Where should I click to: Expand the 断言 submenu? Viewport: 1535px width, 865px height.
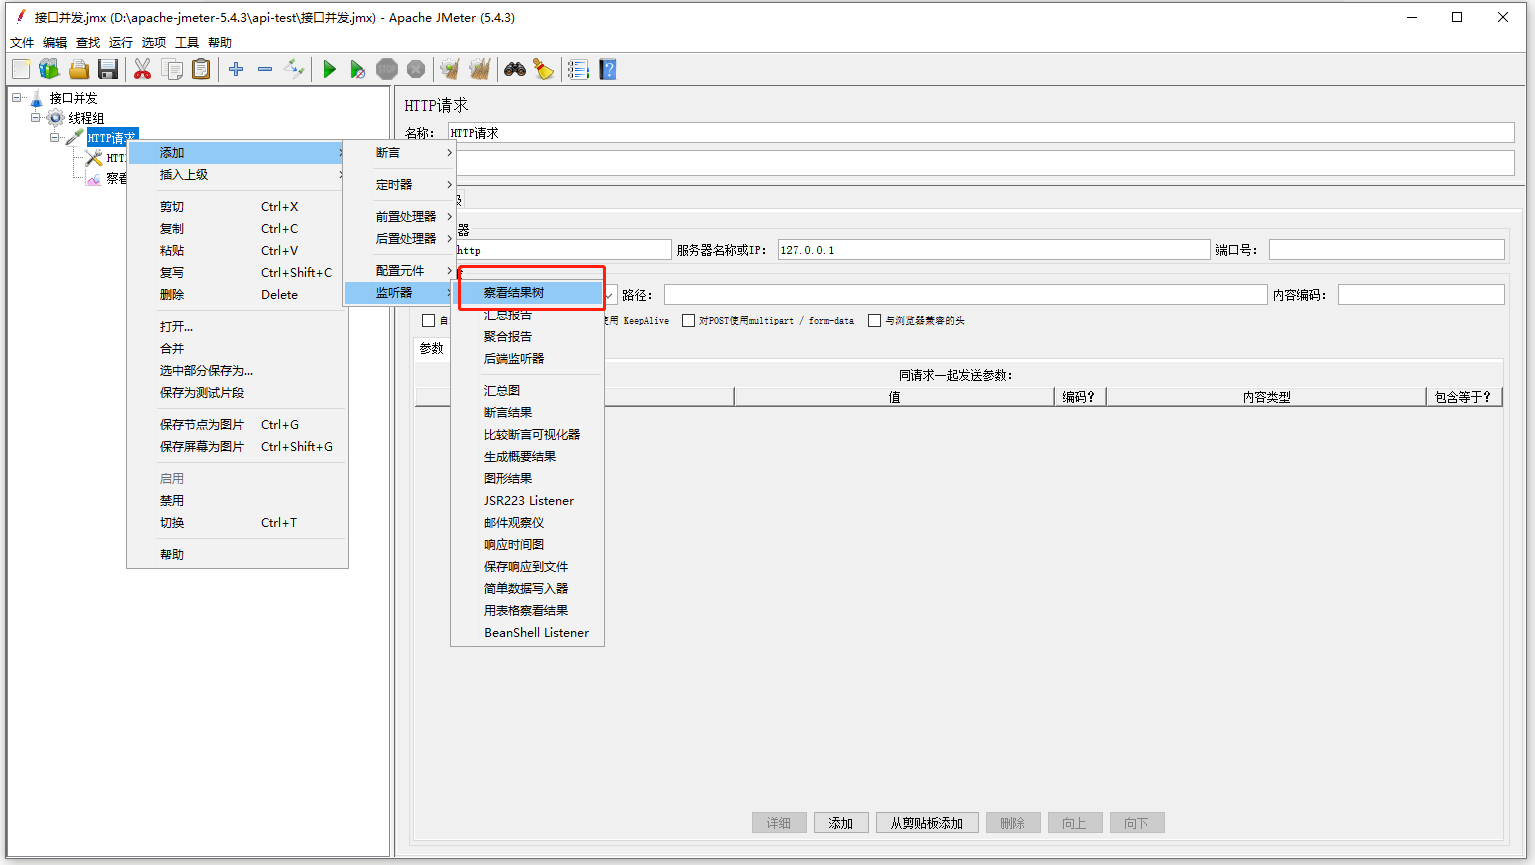tap(400, 152)
